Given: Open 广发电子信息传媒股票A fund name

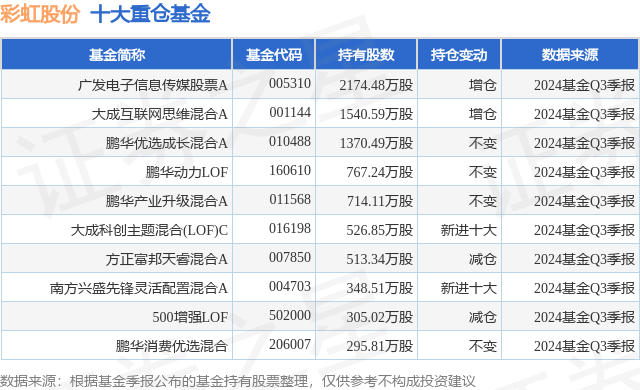Looking at the screenshot, I should pos(153,85).
